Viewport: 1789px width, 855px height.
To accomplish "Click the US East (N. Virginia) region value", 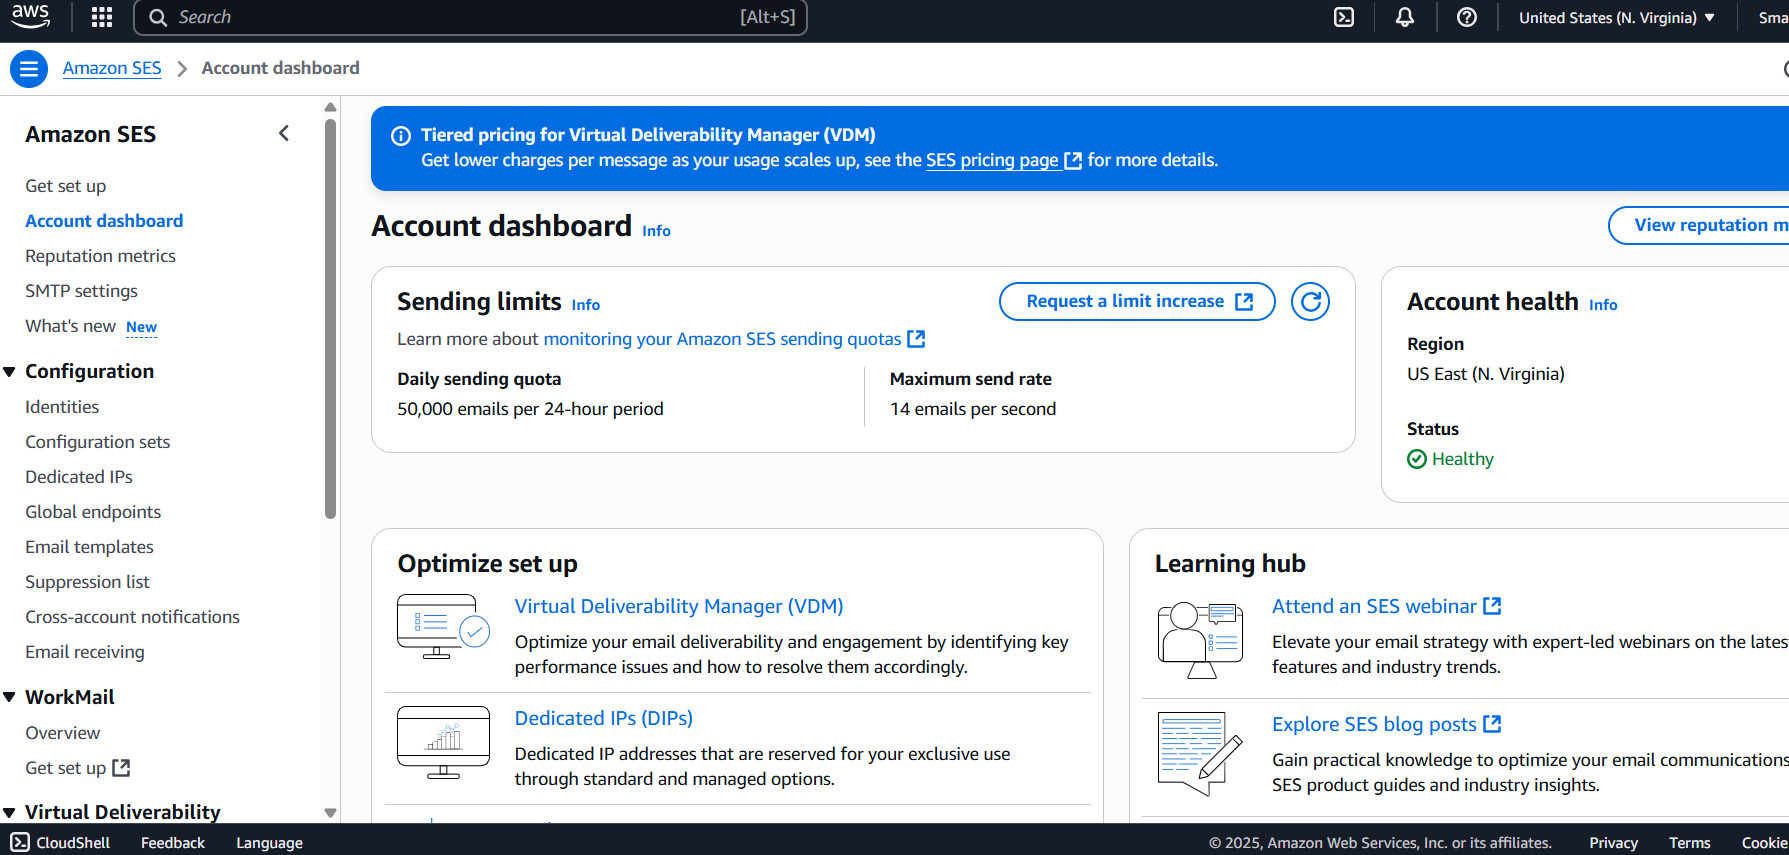I will (1486, 374).
